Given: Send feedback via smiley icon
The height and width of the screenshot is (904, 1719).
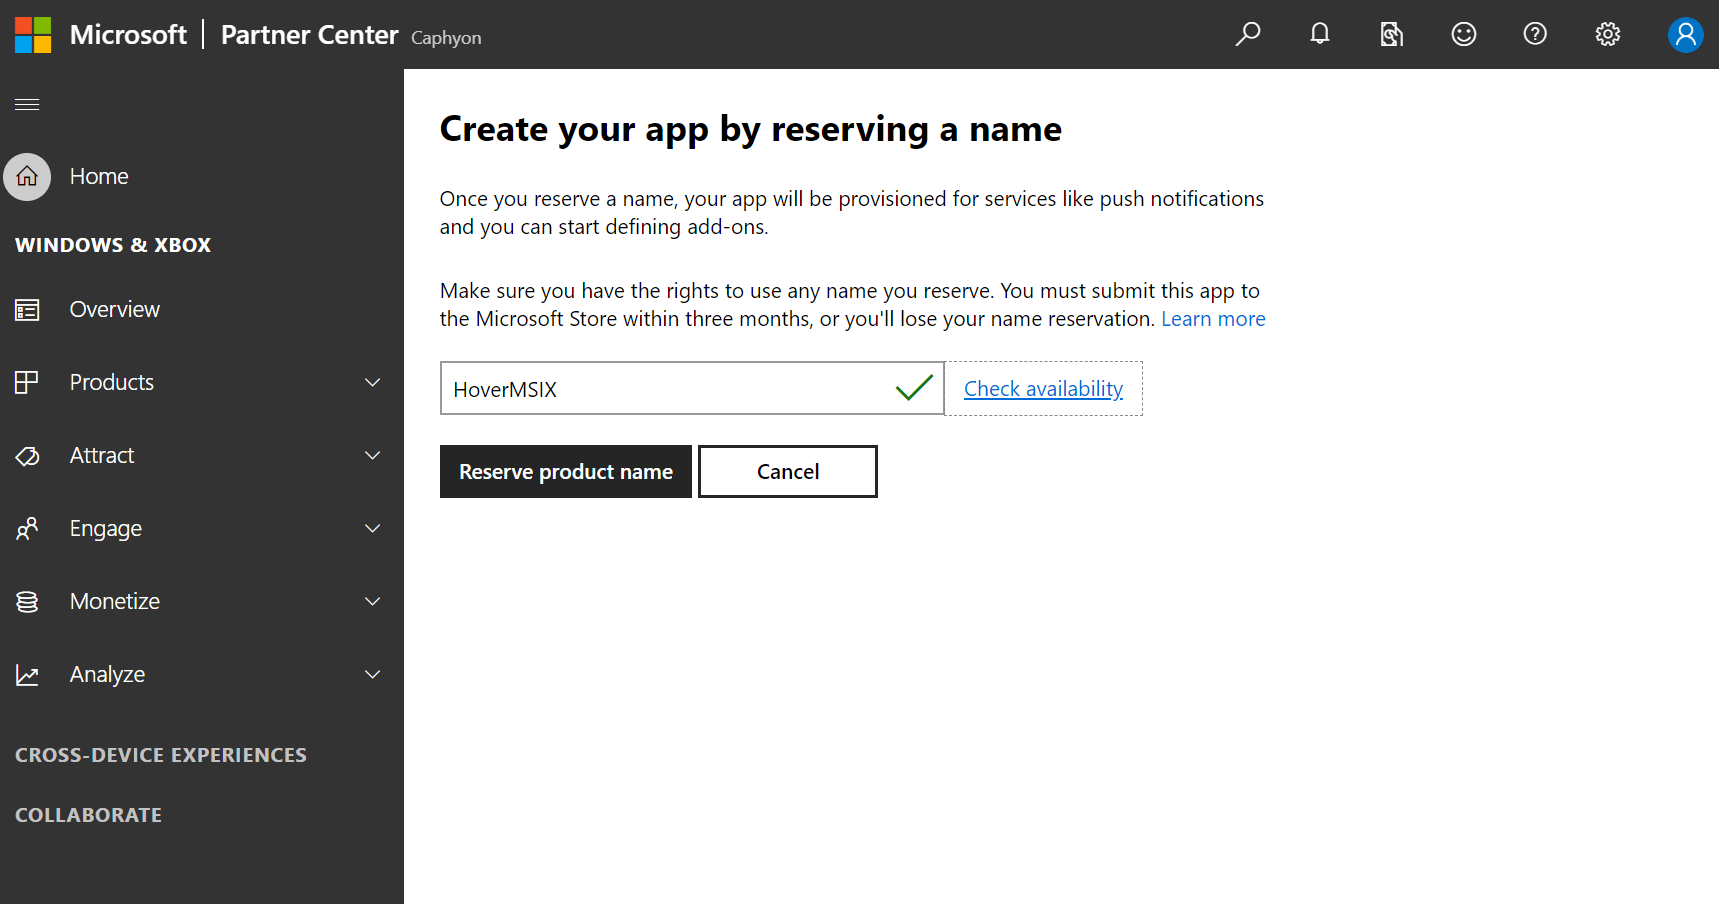Looking at the screenshot, I should point(1464,34).
